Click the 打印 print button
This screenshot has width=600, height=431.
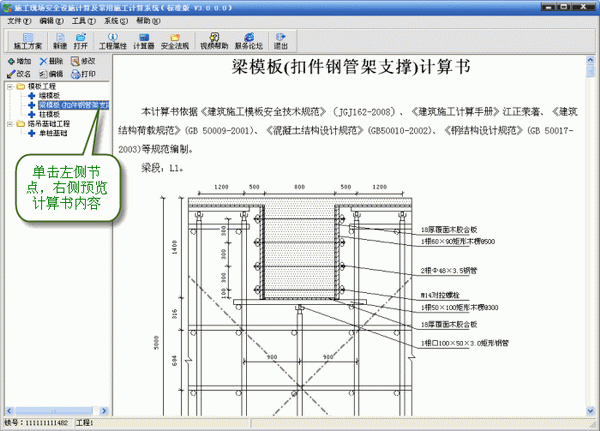pyautogui.click(x=82, y=74)
